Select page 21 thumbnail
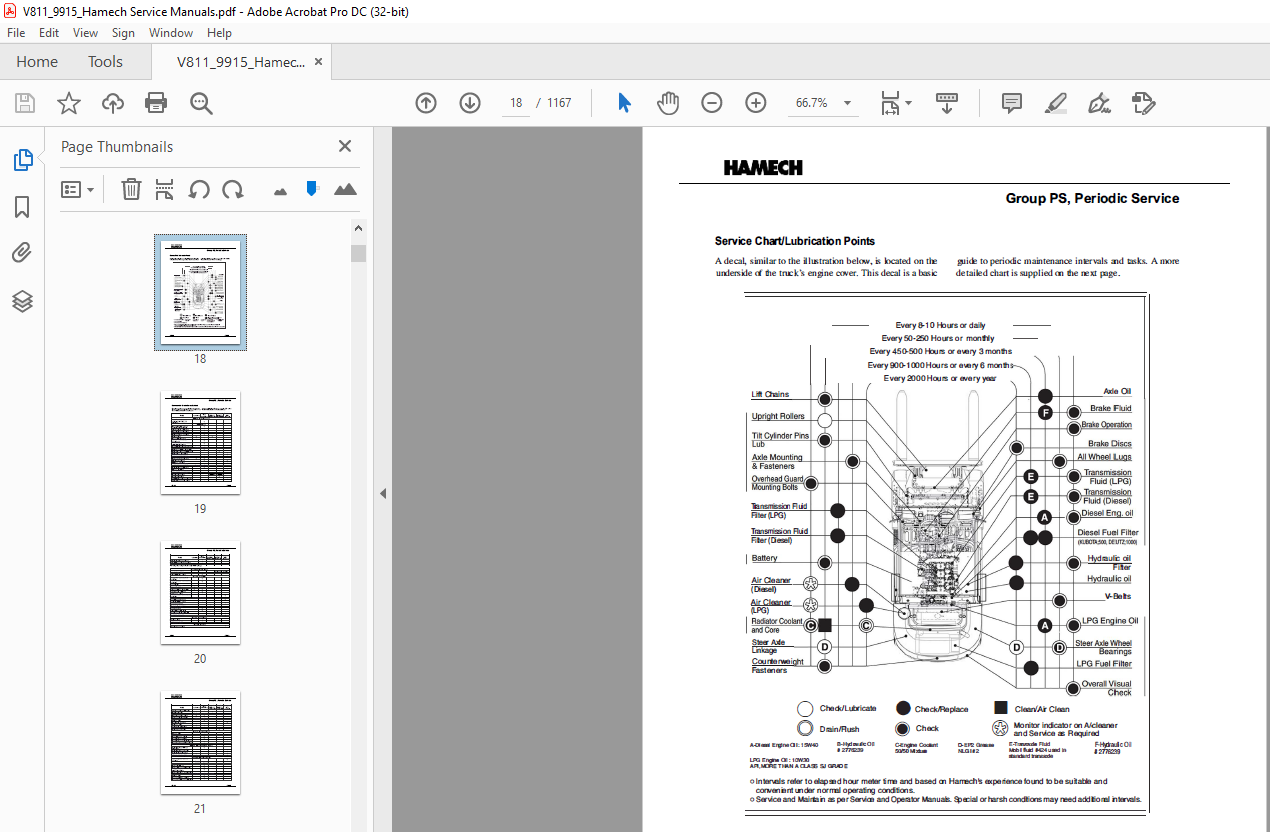This screenshot has height=832, width=1270. tap(200, 743)
